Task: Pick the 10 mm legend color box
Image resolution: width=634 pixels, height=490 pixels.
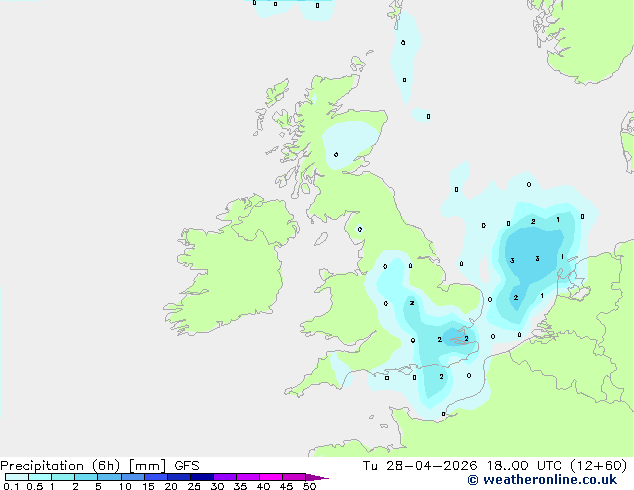Action: 133,477
